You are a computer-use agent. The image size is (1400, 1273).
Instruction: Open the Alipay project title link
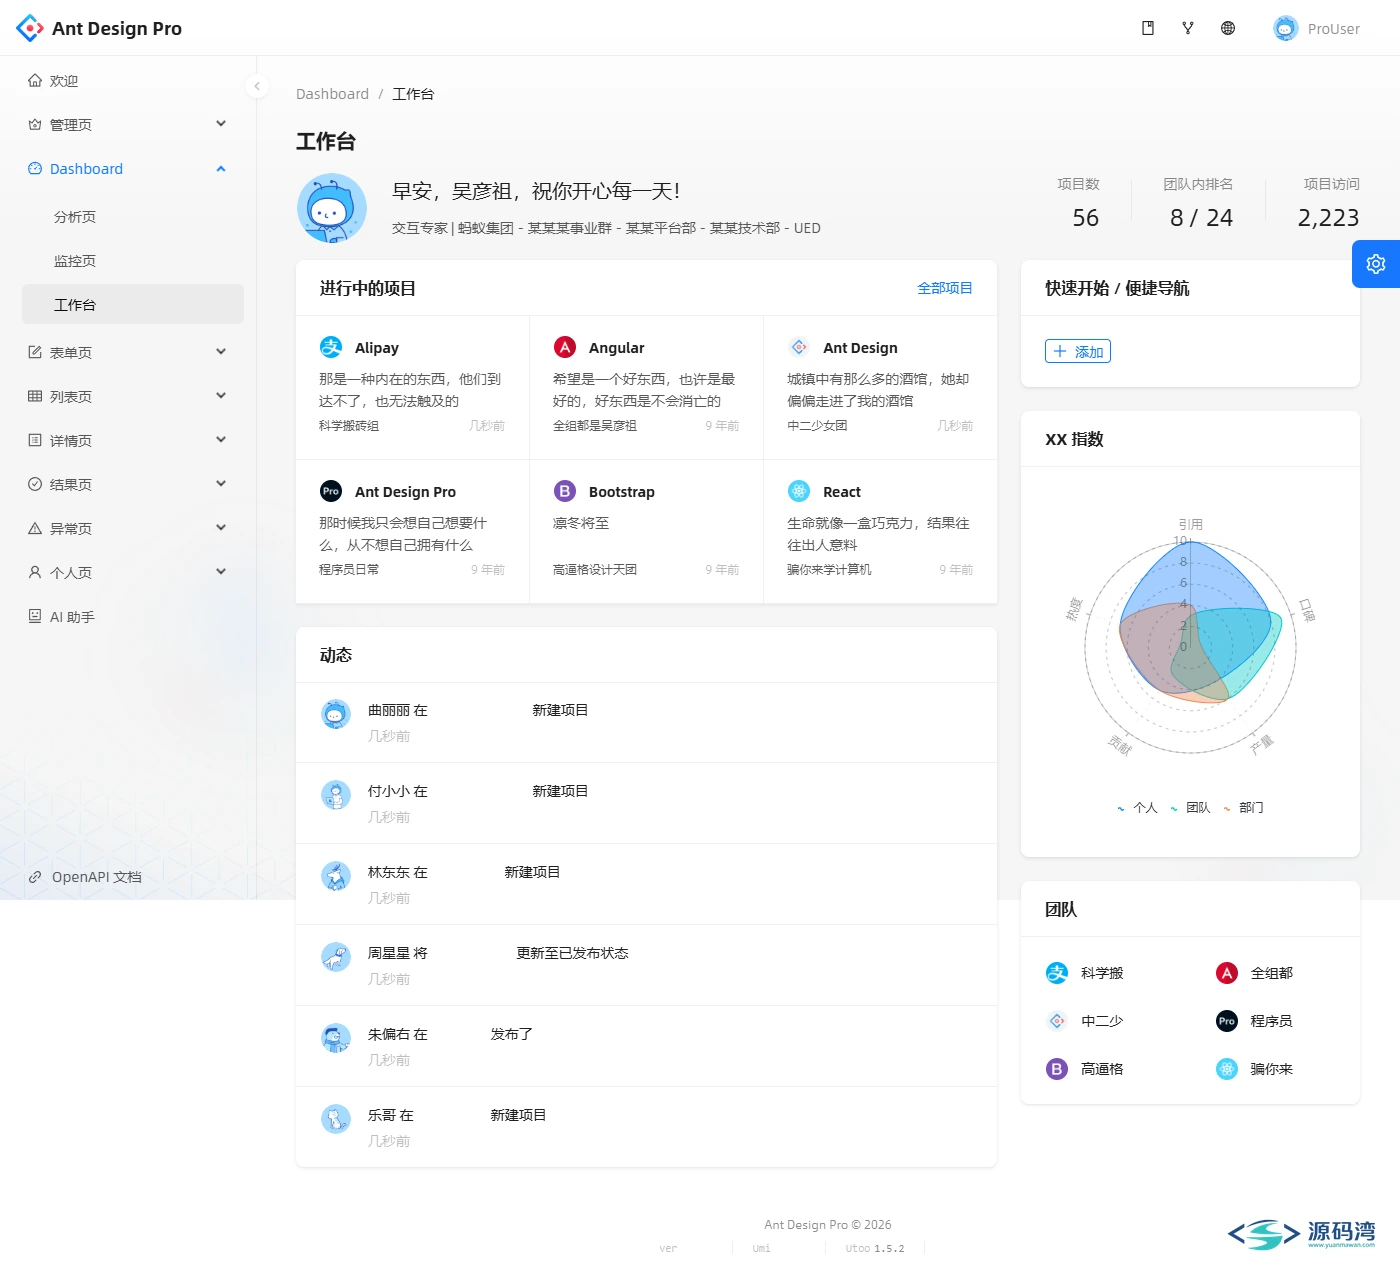click(377, 348)
